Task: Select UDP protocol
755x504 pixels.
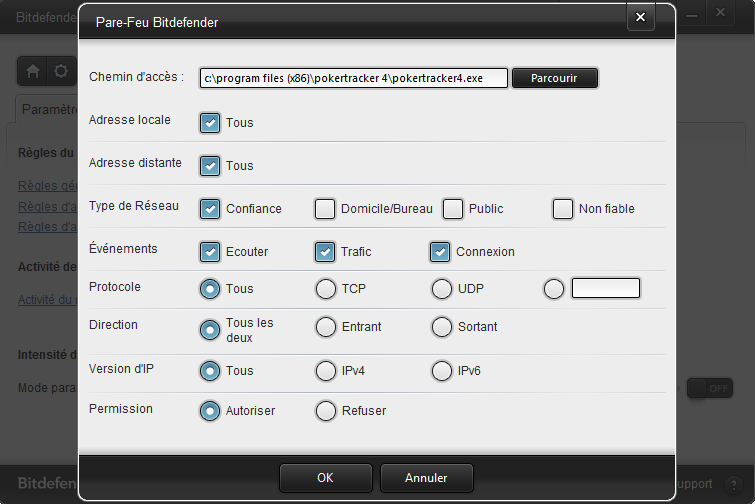Action: pos(442,289)
